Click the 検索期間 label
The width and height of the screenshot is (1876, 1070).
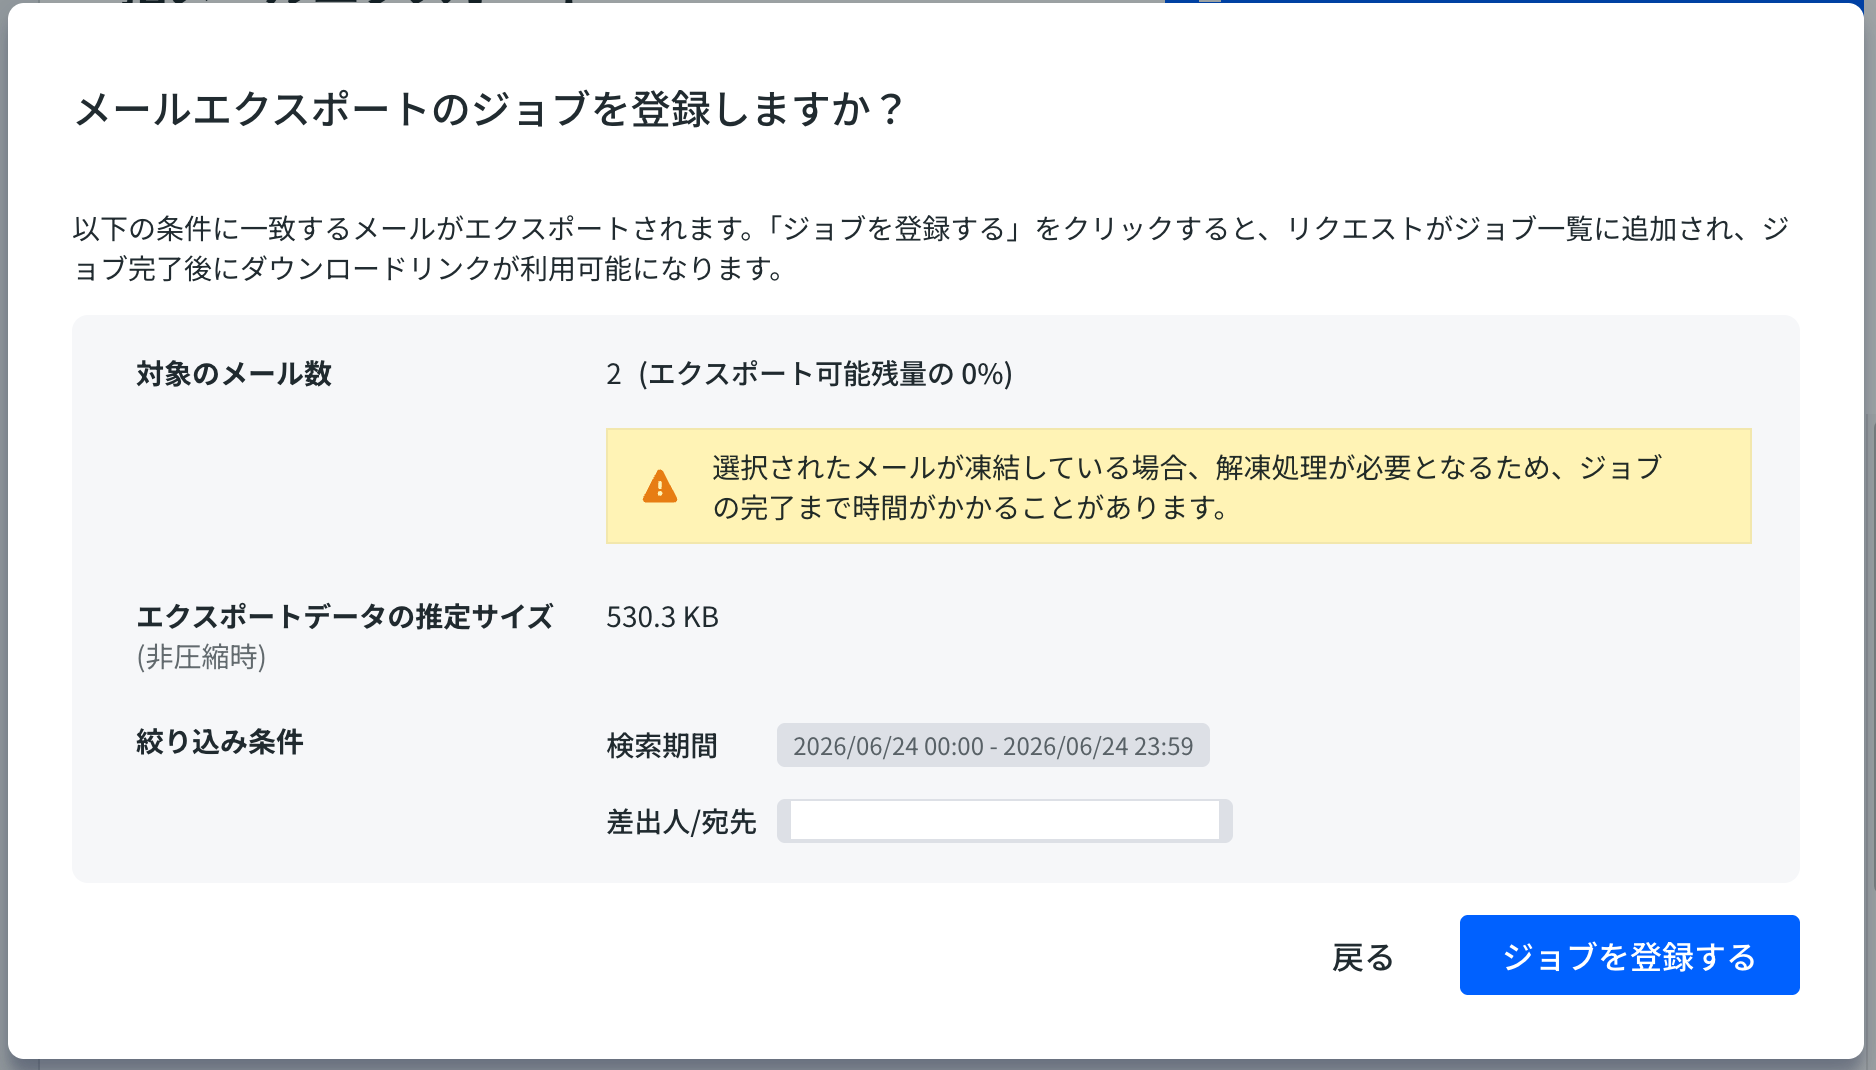click(x=662, y=746)
